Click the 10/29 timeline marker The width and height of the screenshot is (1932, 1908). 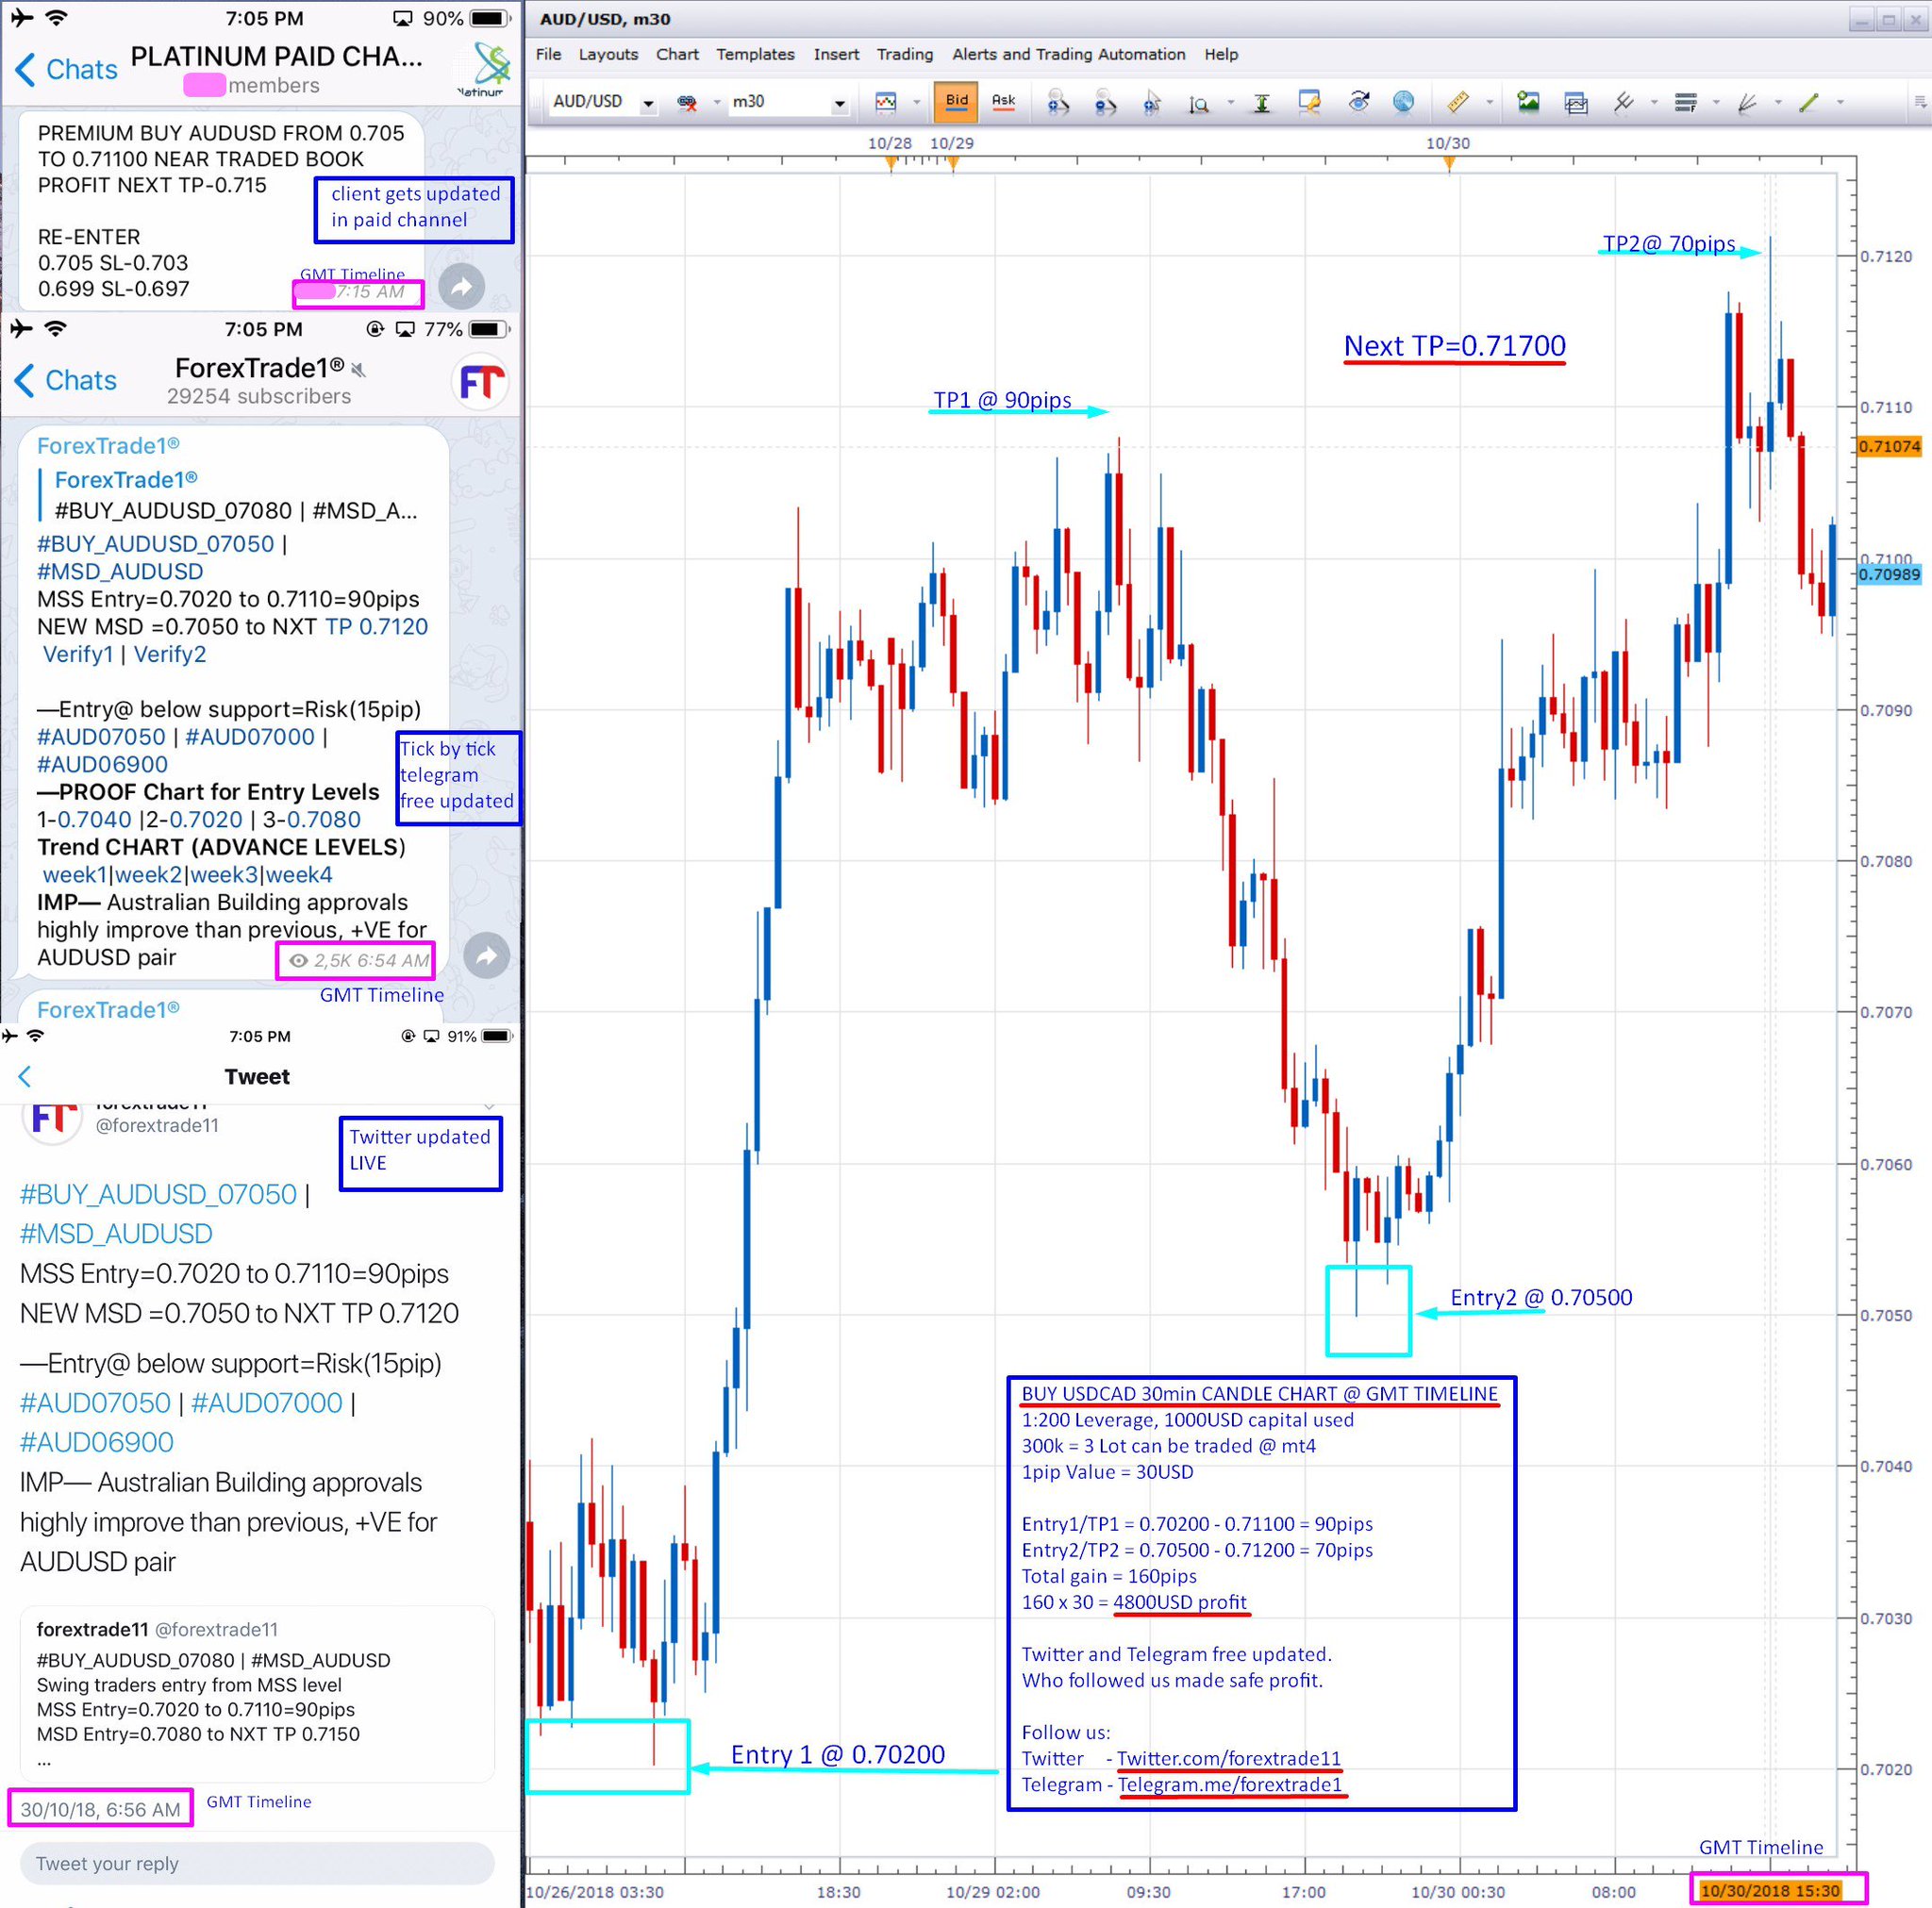pyautogui.click(x=952, y=163)
